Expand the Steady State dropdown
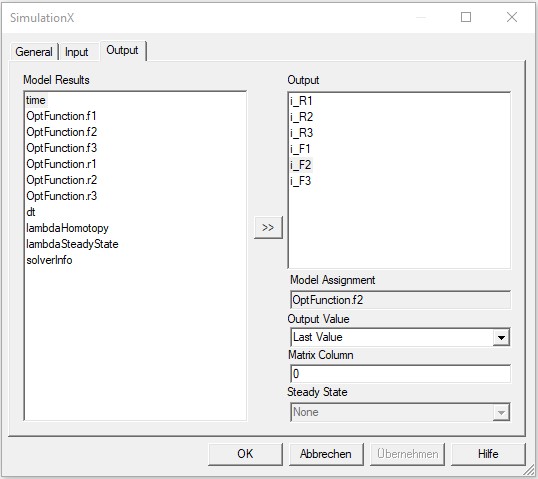538x479 pixels. point(501,412)
